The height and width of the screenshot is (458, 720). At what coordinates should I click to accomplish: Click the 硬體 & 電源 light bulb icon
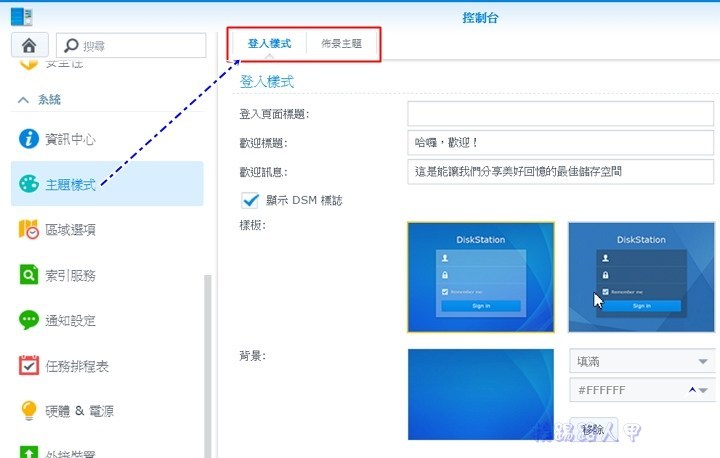pyautogui.click(x=28, y=410)
